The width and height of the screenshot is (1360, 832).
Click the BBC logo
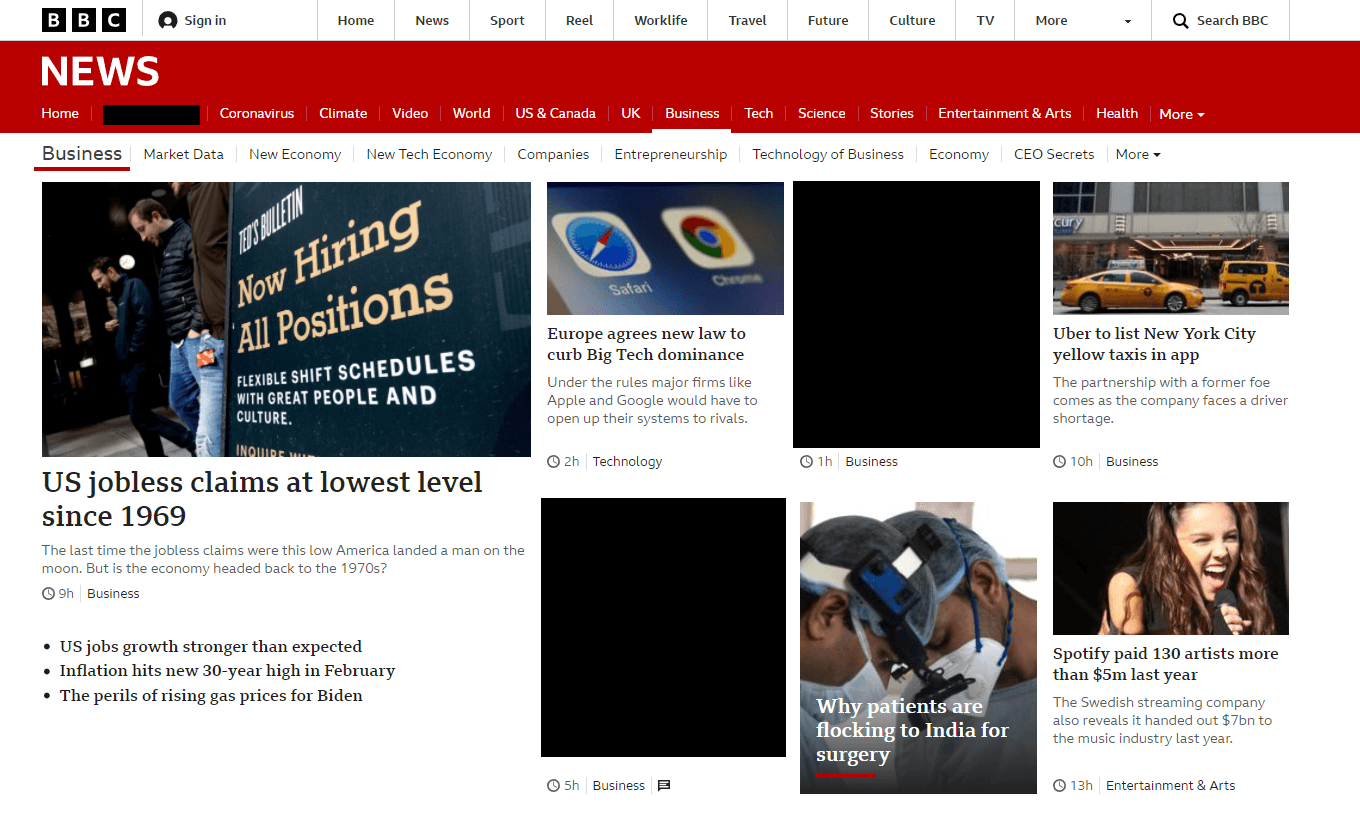(84, 20)
